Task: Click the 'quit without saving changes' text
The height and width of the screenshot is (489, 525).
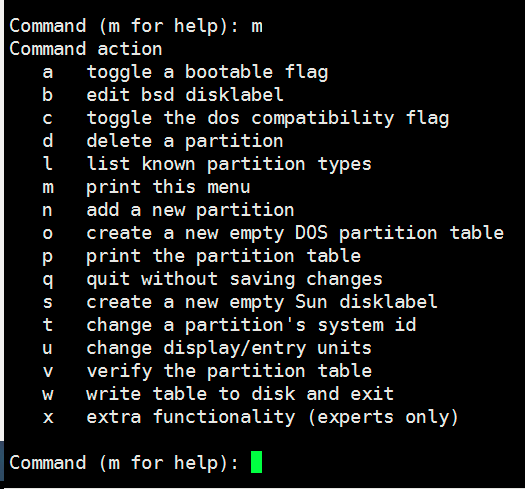Action: [234, 279]
